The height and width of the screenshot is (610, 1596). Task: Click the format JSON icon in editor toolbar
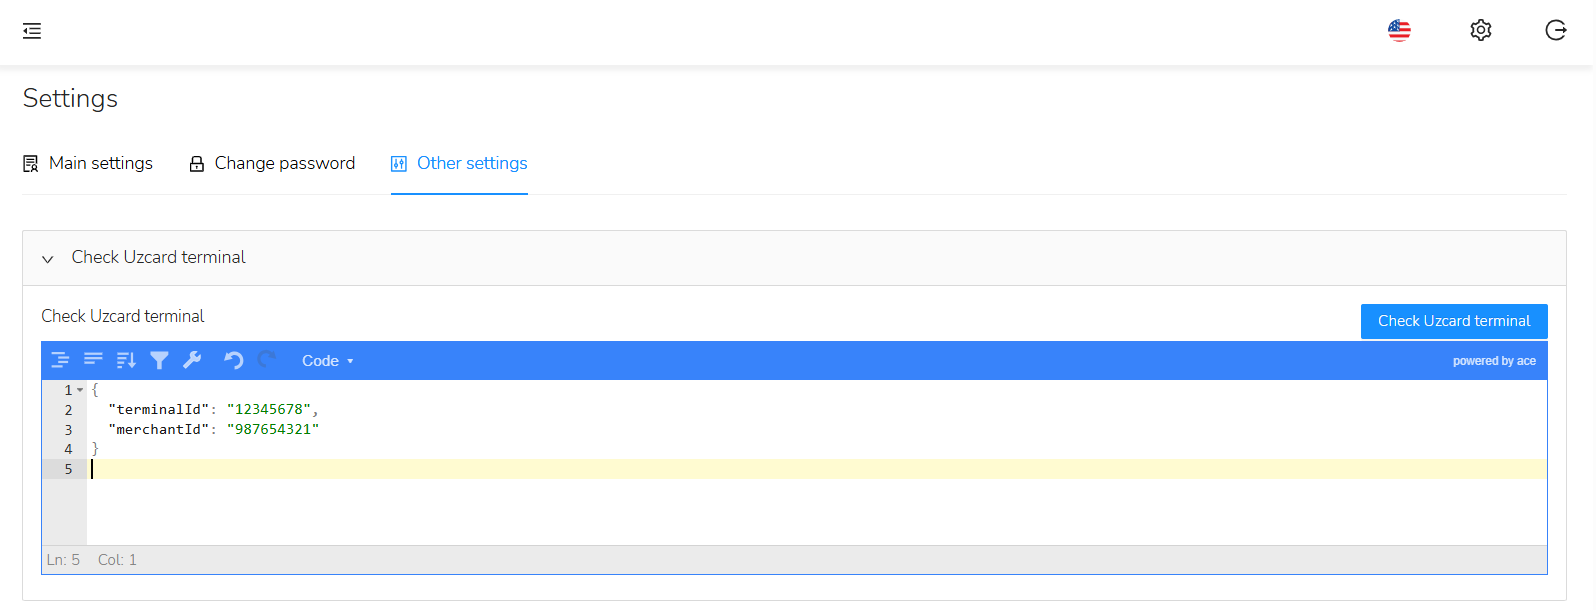coord(60,360)
